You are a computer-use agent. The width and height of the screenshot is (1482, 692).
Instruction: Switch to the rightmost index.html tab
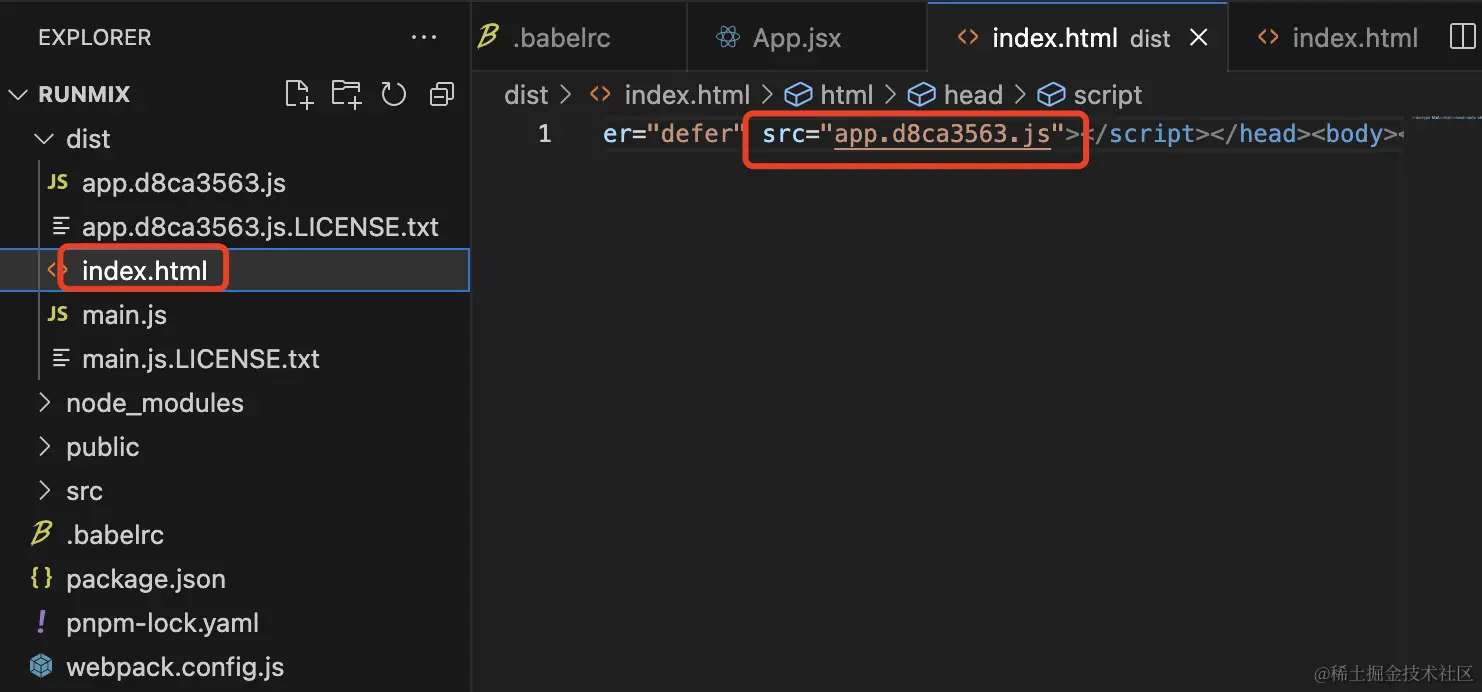click(1336, 37)
